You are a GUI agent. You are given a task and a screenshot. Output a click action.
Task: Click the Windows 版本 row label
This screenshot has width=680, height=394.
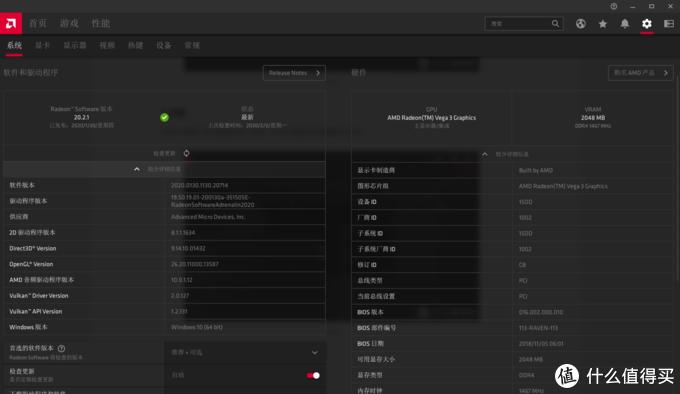point(28,327)
